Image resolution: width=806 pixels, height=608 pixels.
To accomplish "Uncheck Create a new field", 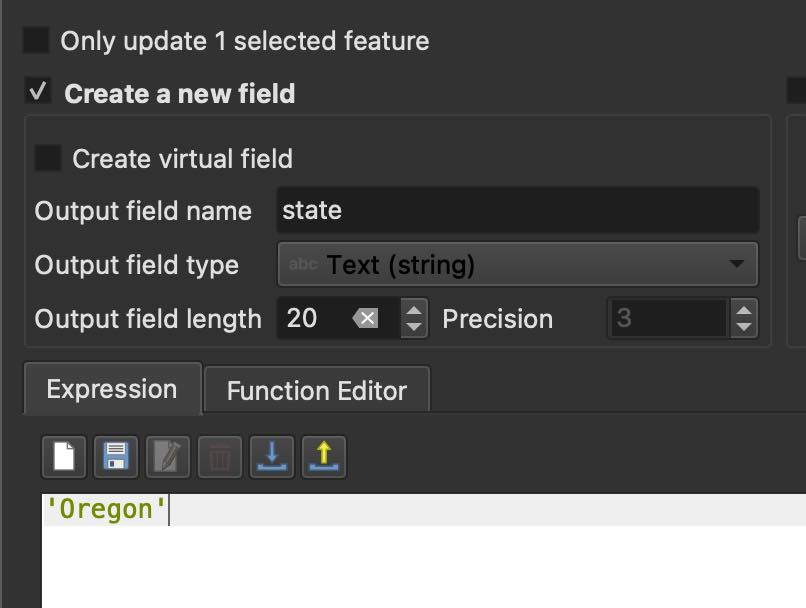I will [x=38, y=93].
